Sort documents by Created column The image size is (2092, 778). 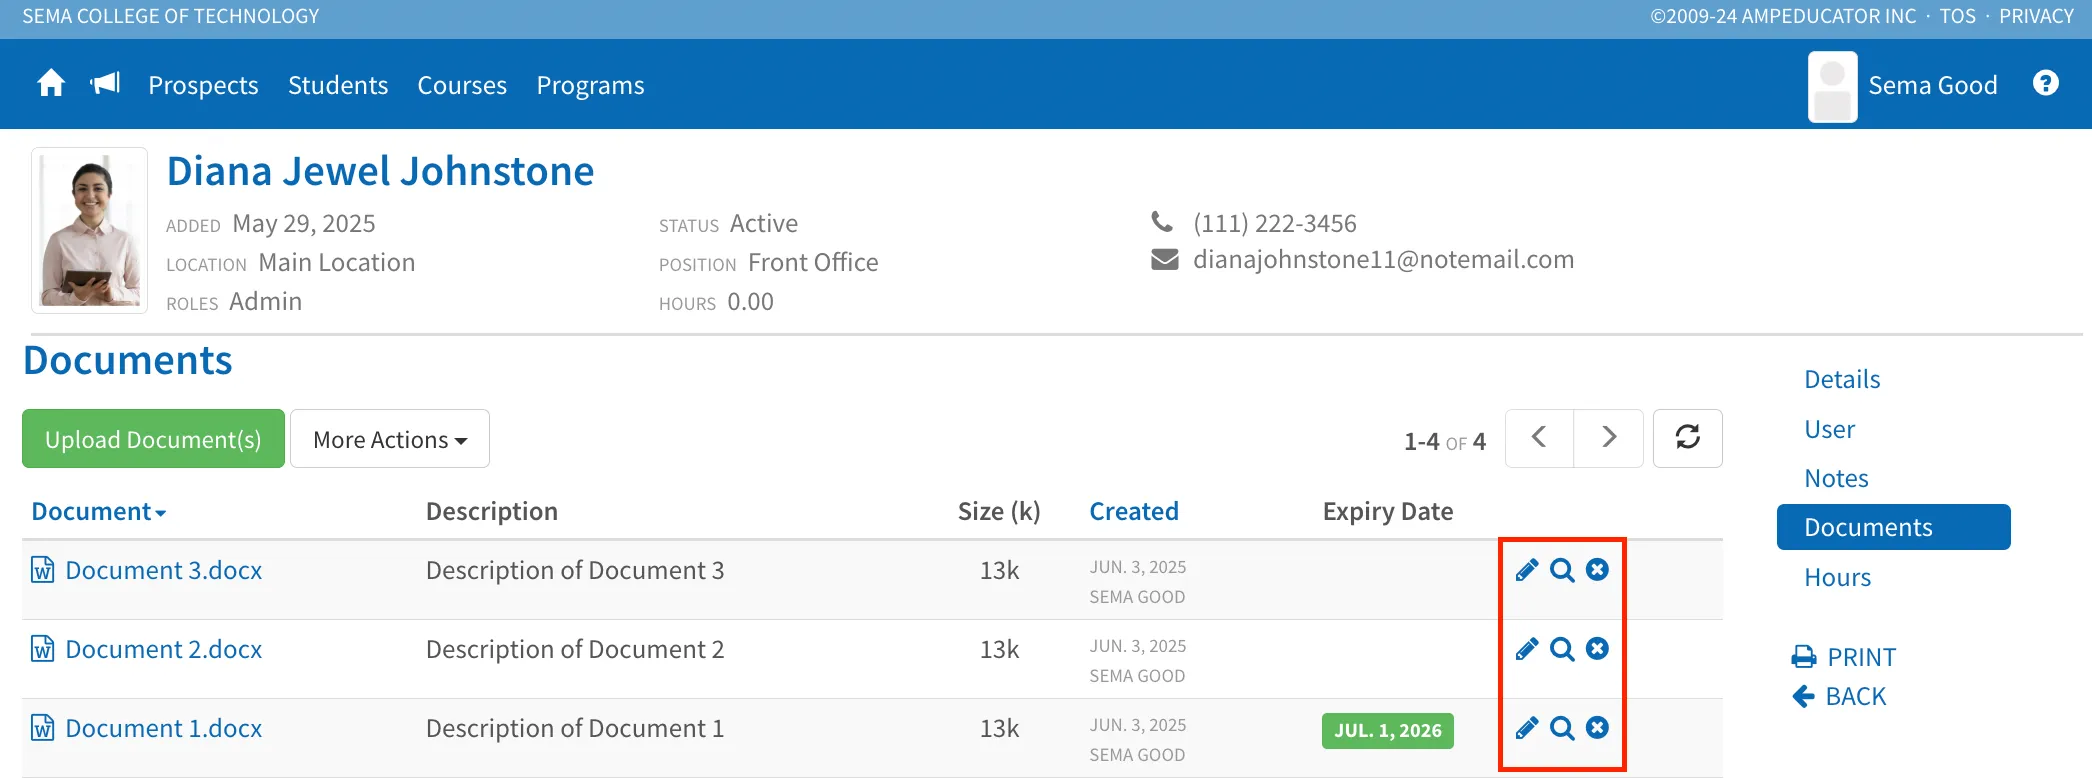1134,511
